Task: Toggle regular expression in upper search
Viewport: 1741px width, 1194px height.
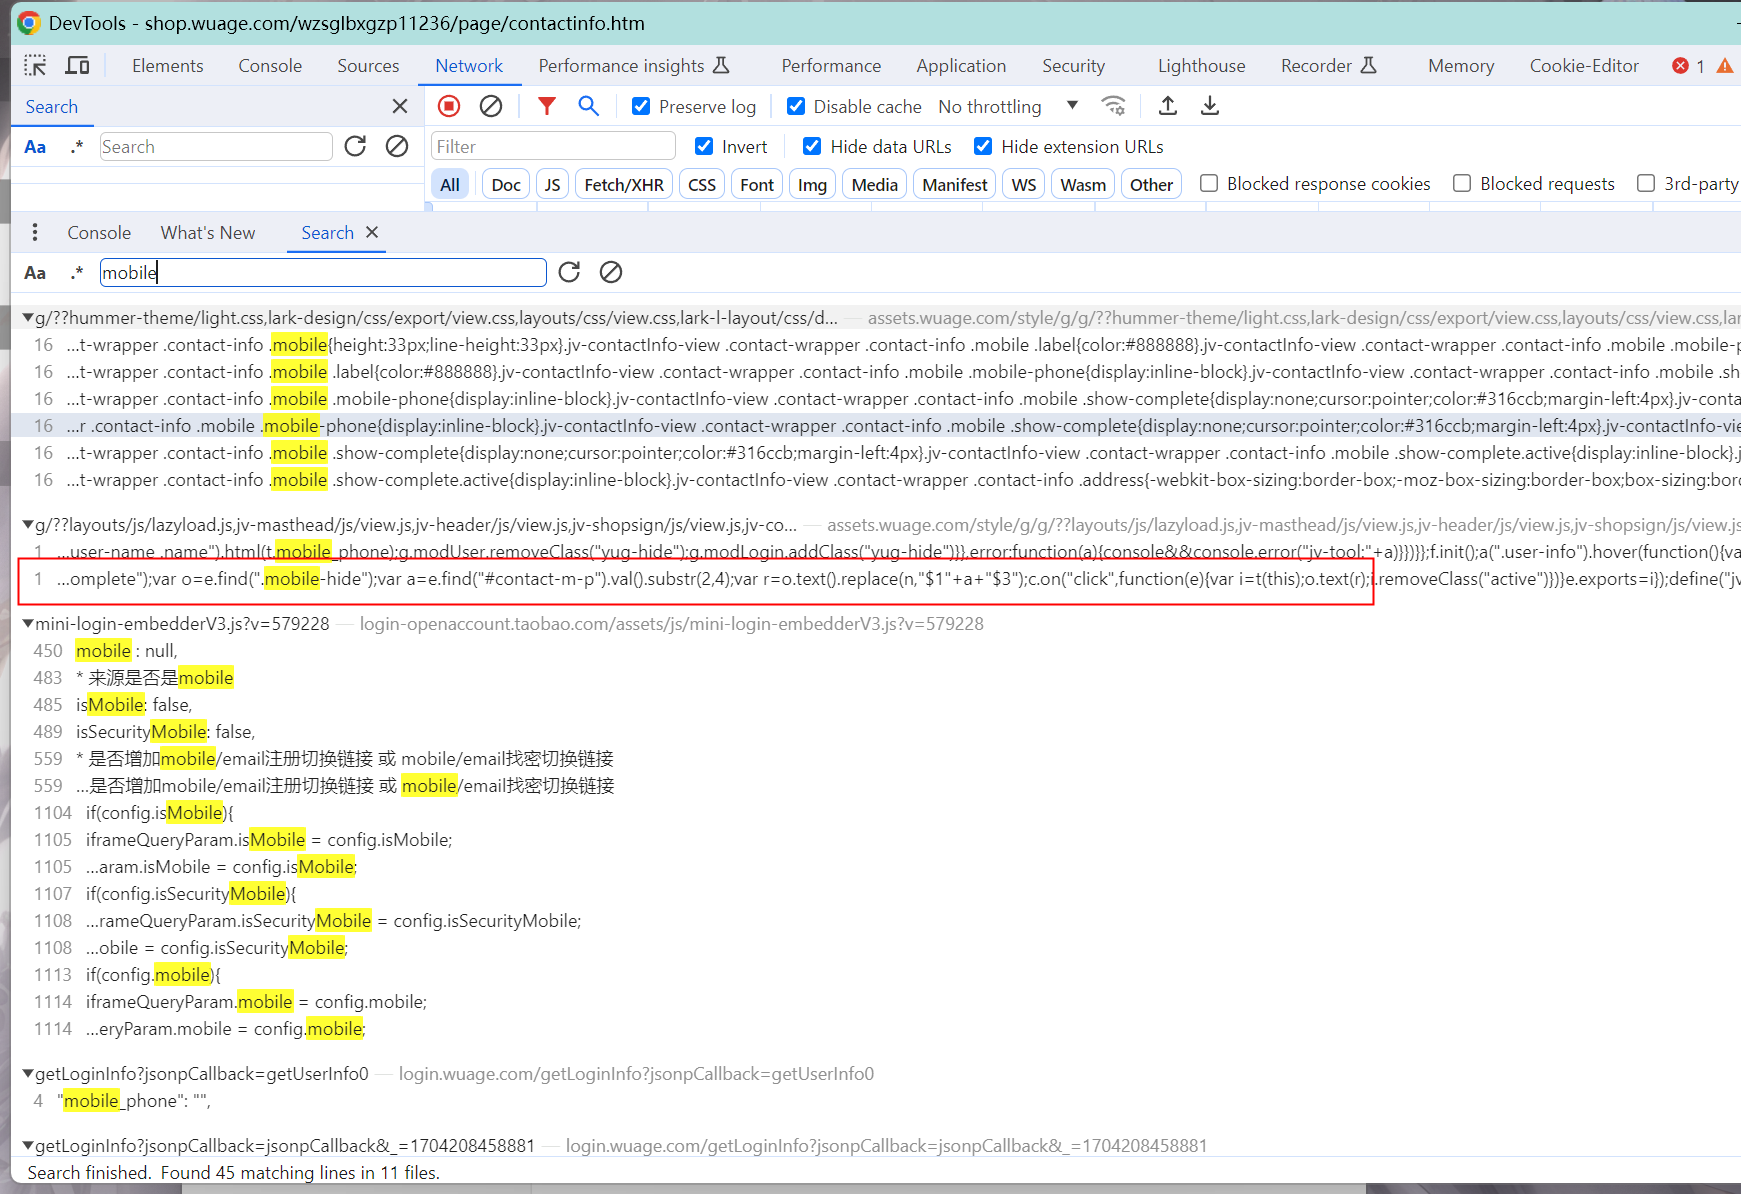Action: [77, 147]
